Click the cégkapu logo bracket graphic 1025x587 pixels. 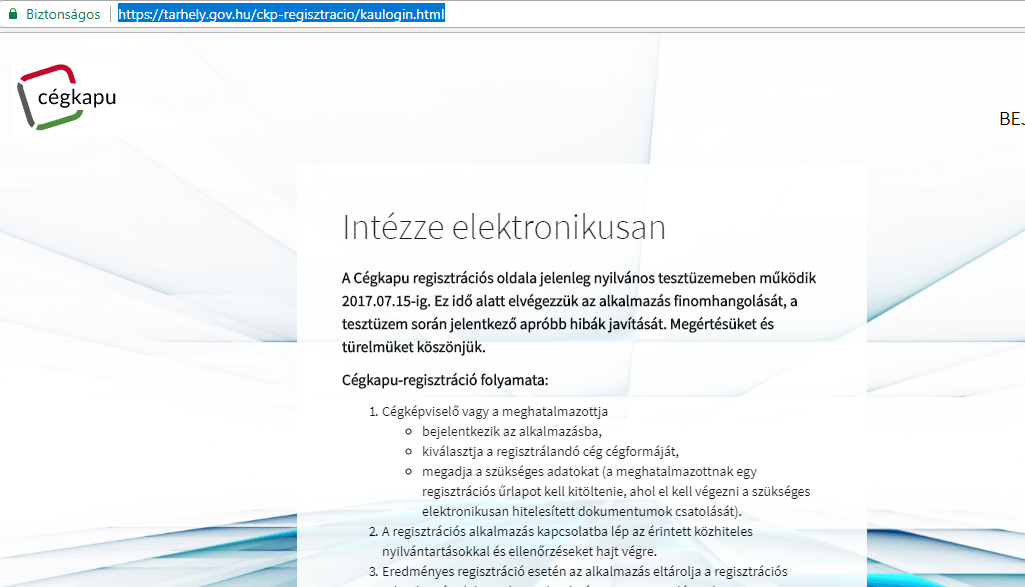point(30,97)
